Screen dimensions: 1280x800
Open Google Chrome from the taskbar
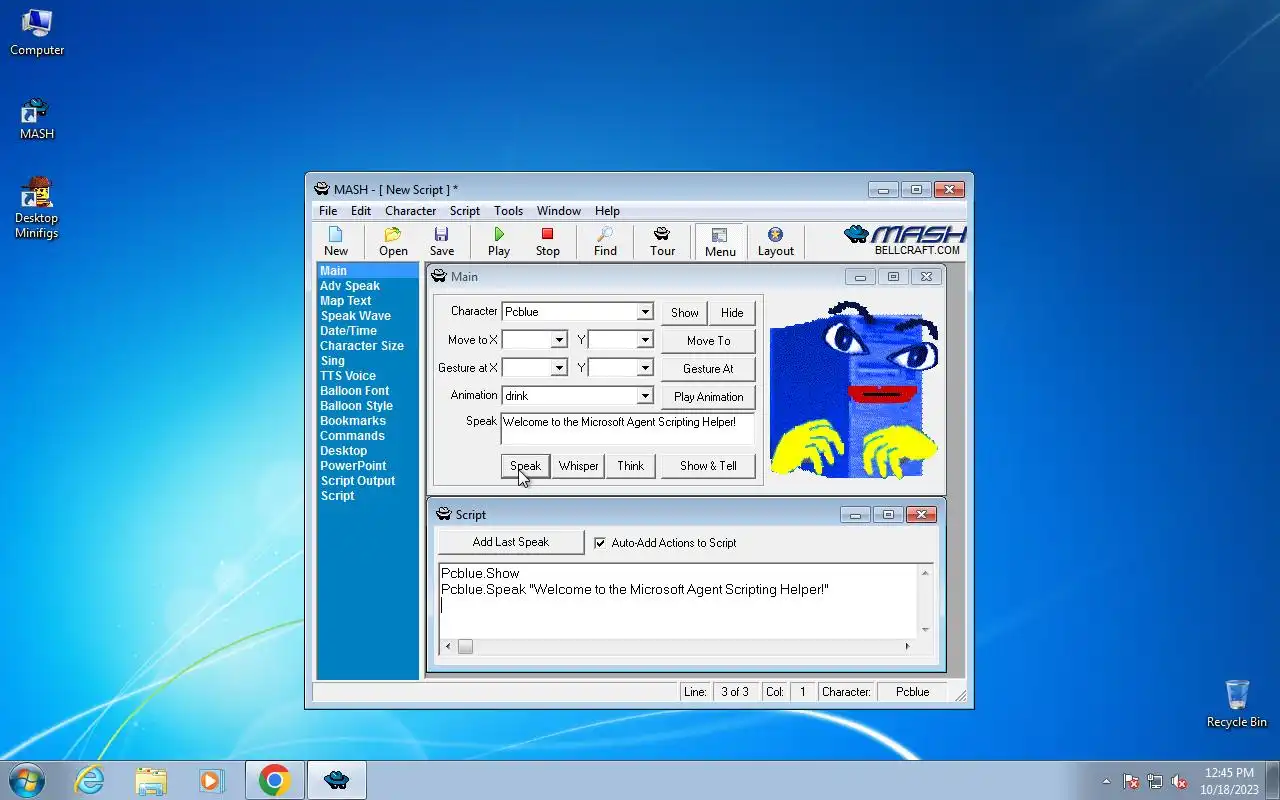coord(274,780)
